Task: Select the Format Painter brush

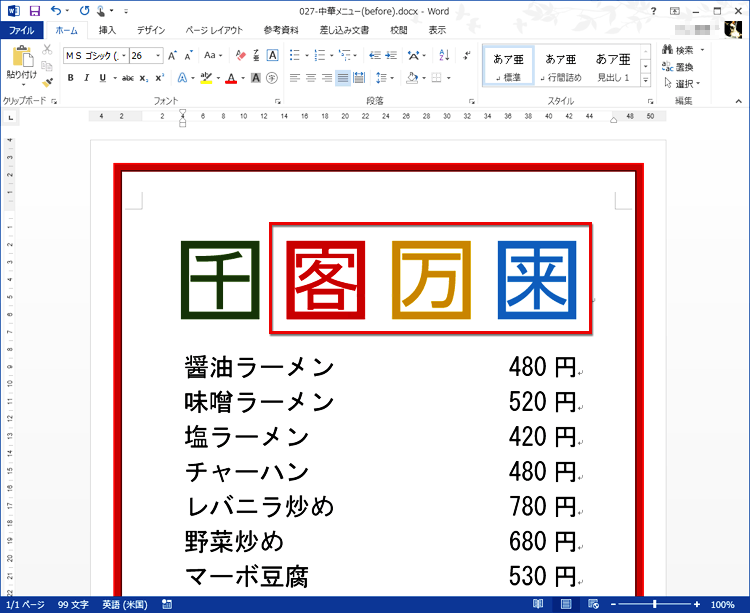Action: 47,83
